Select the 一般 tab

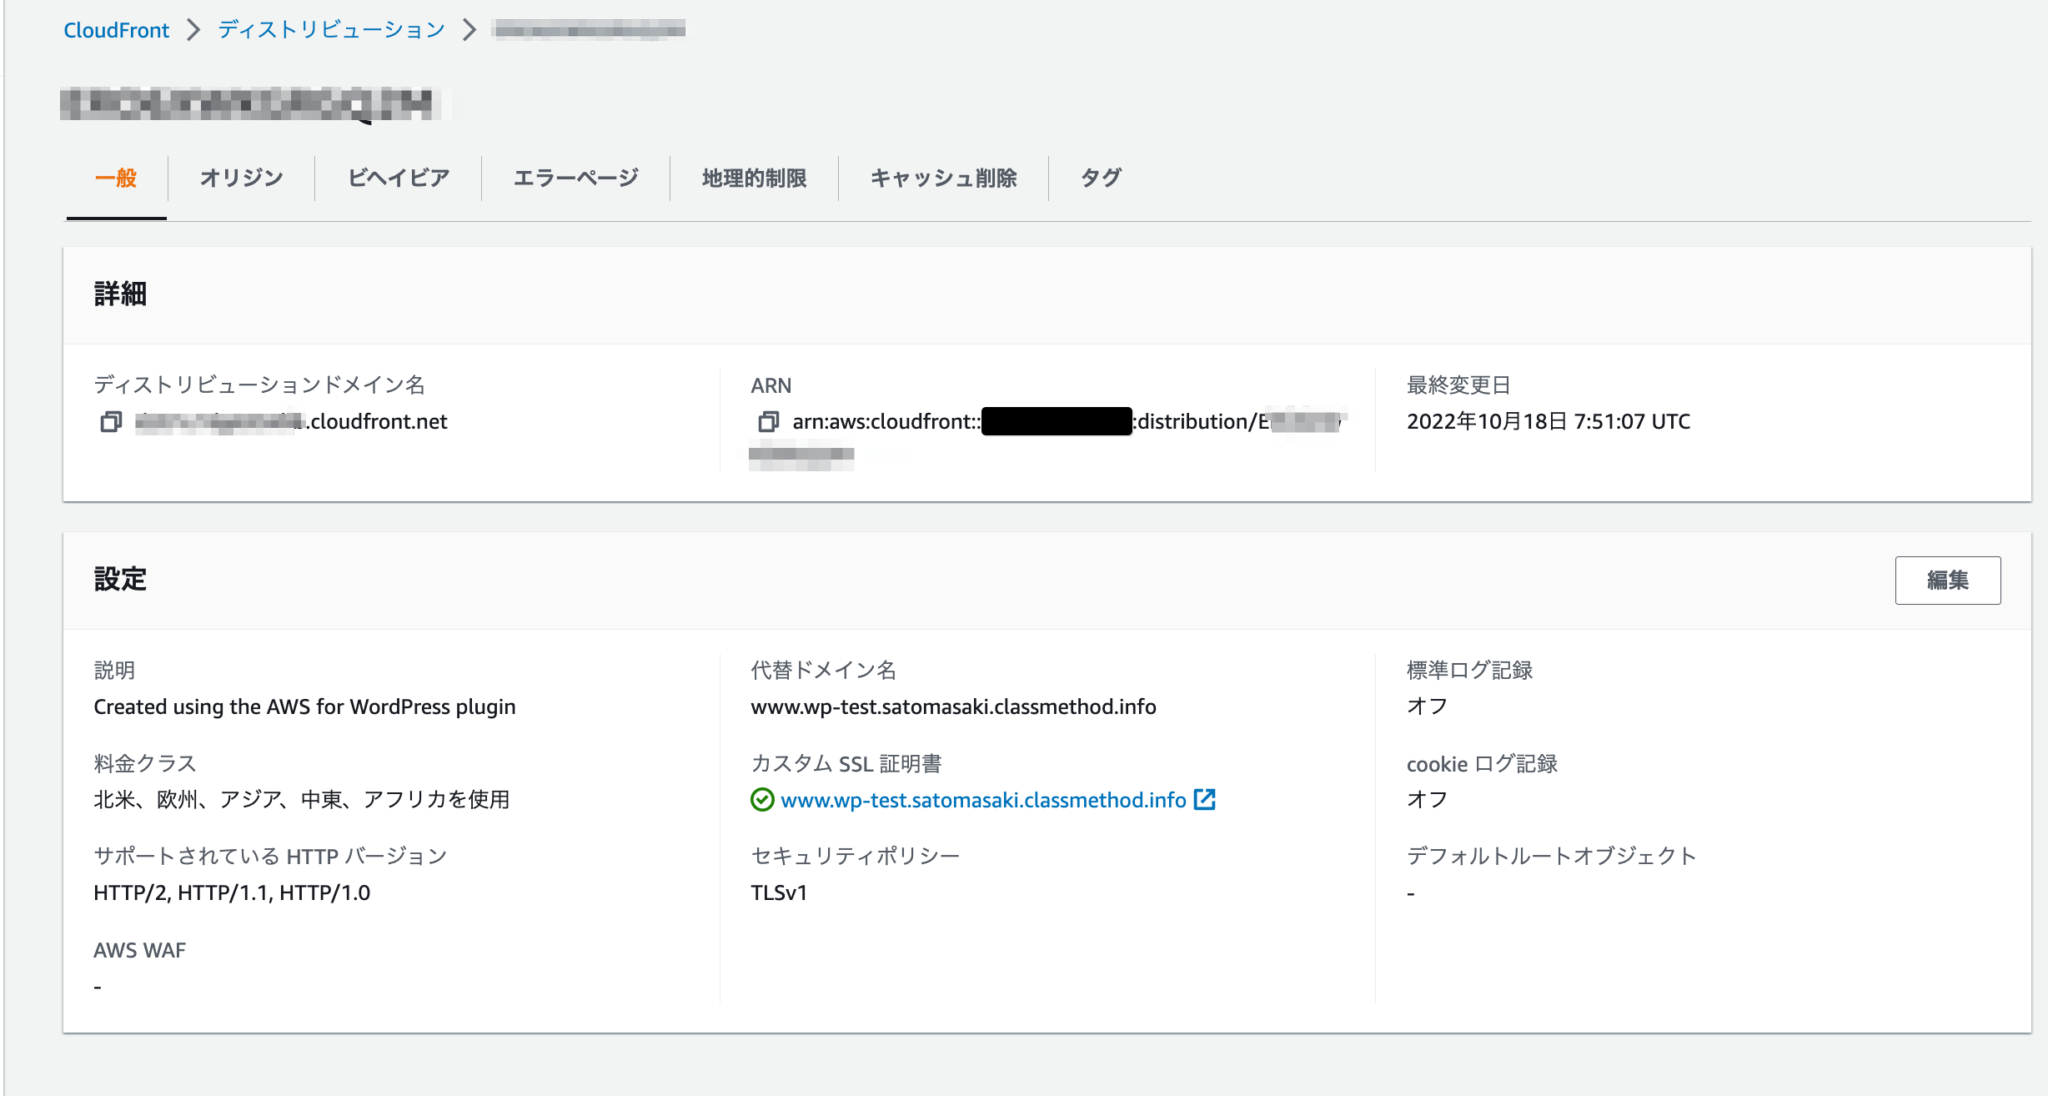pyautogui.click(x=115, y=178)
